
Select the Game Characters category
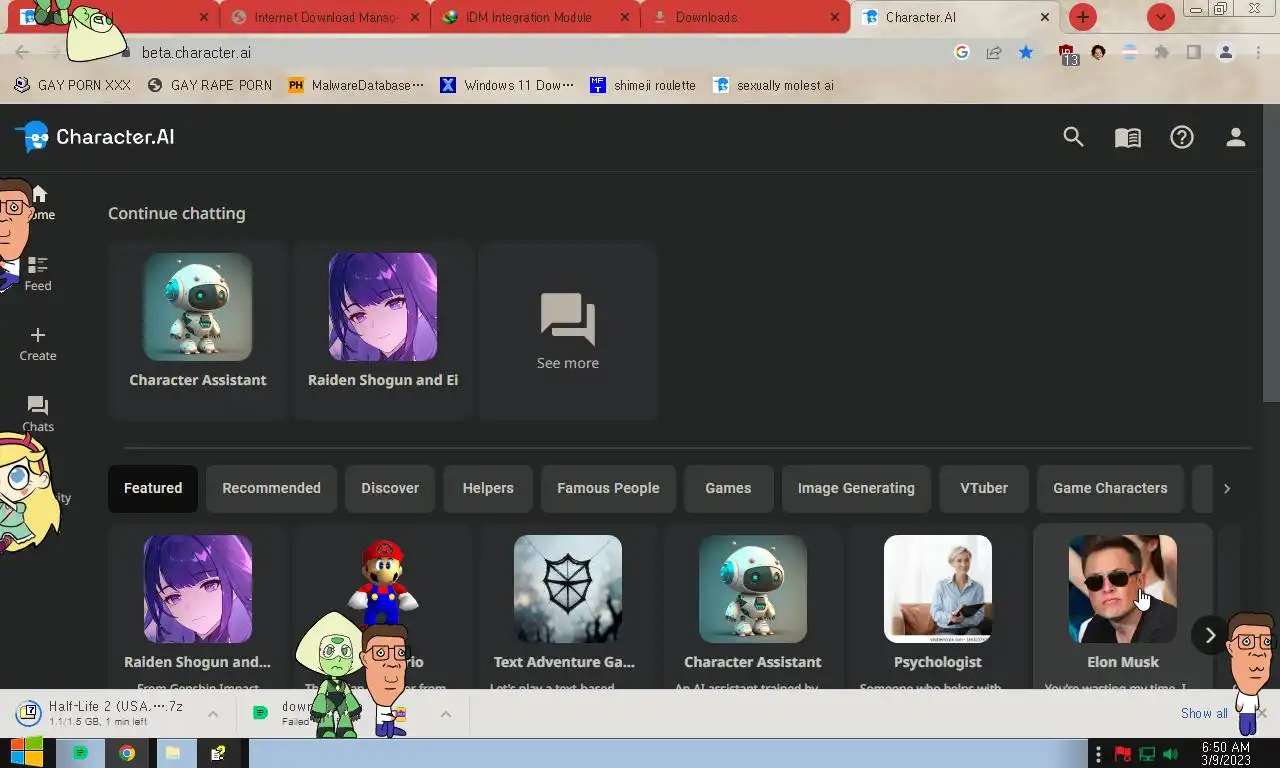1110,488
